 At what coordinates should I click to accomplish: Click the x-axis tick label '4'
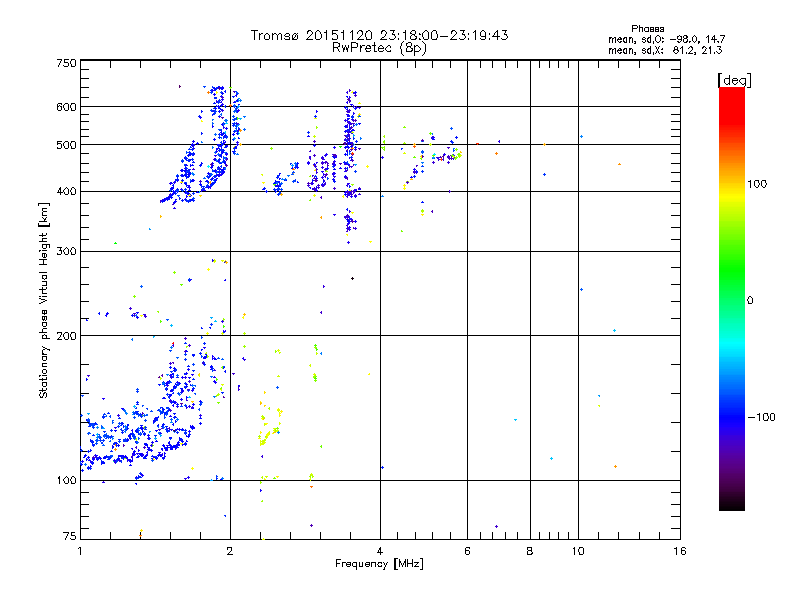[x=380, y=551]
